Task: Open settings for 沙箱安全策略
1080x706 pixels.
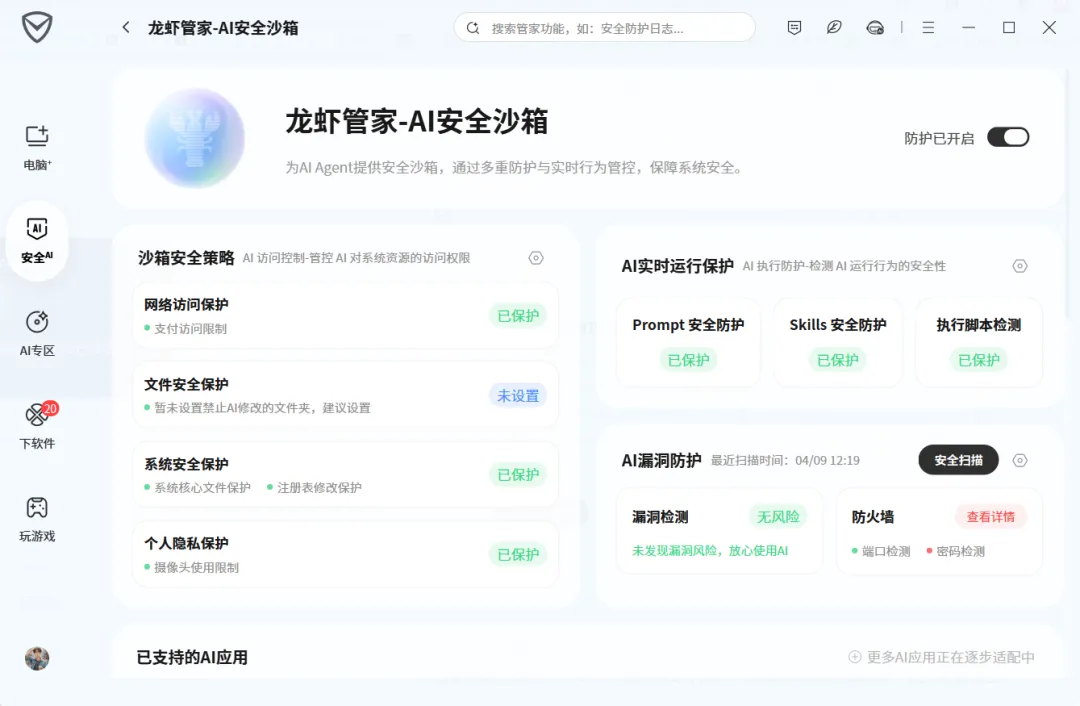Action: coord(536,258)
